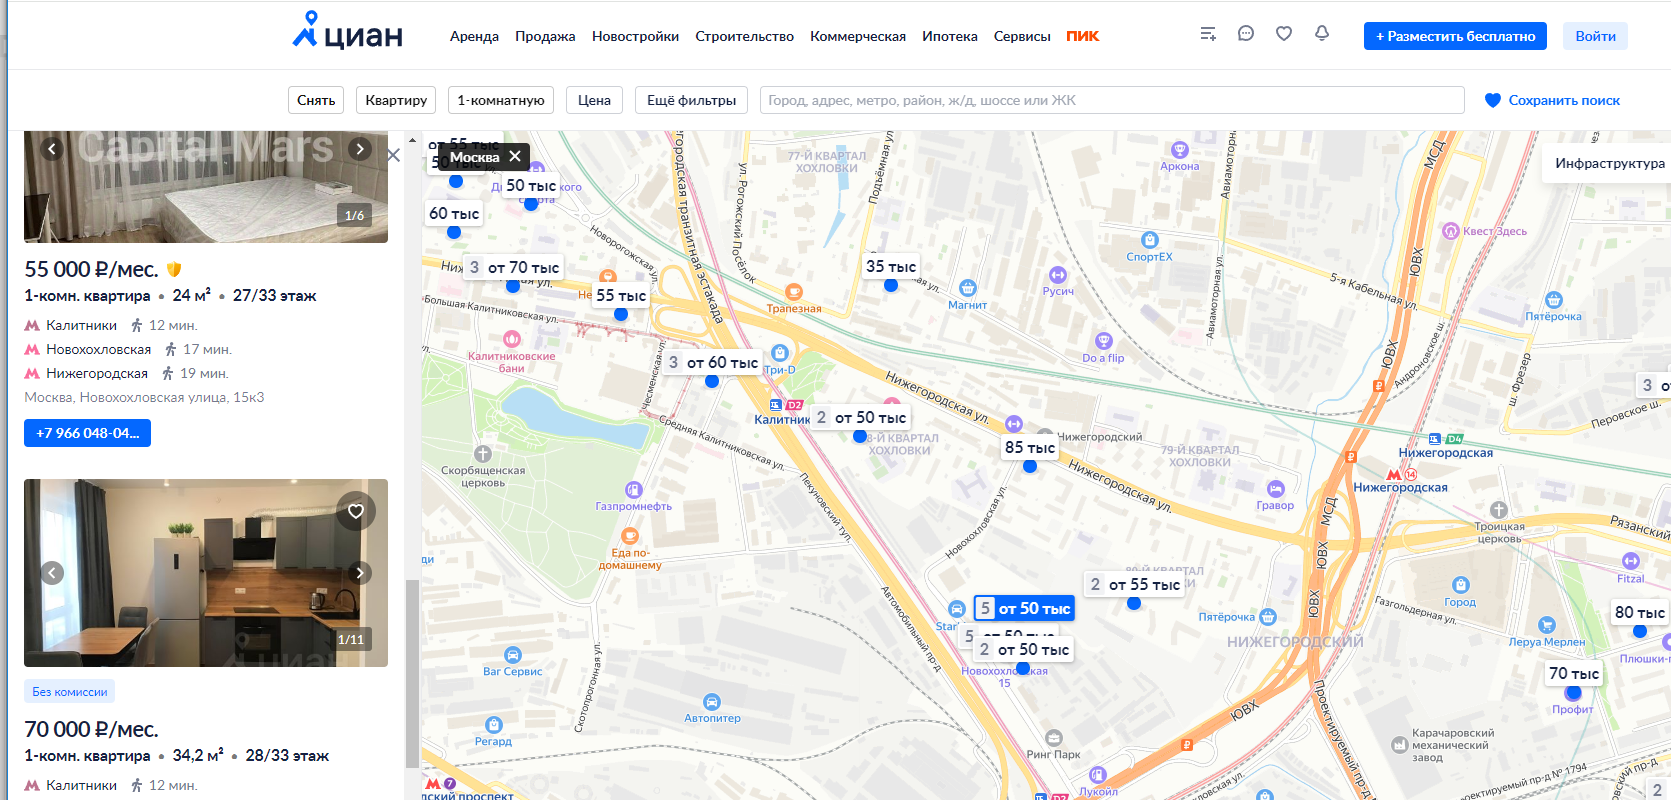
Task: Click the Magnit store map icon
Action: [x=967, y=288]
